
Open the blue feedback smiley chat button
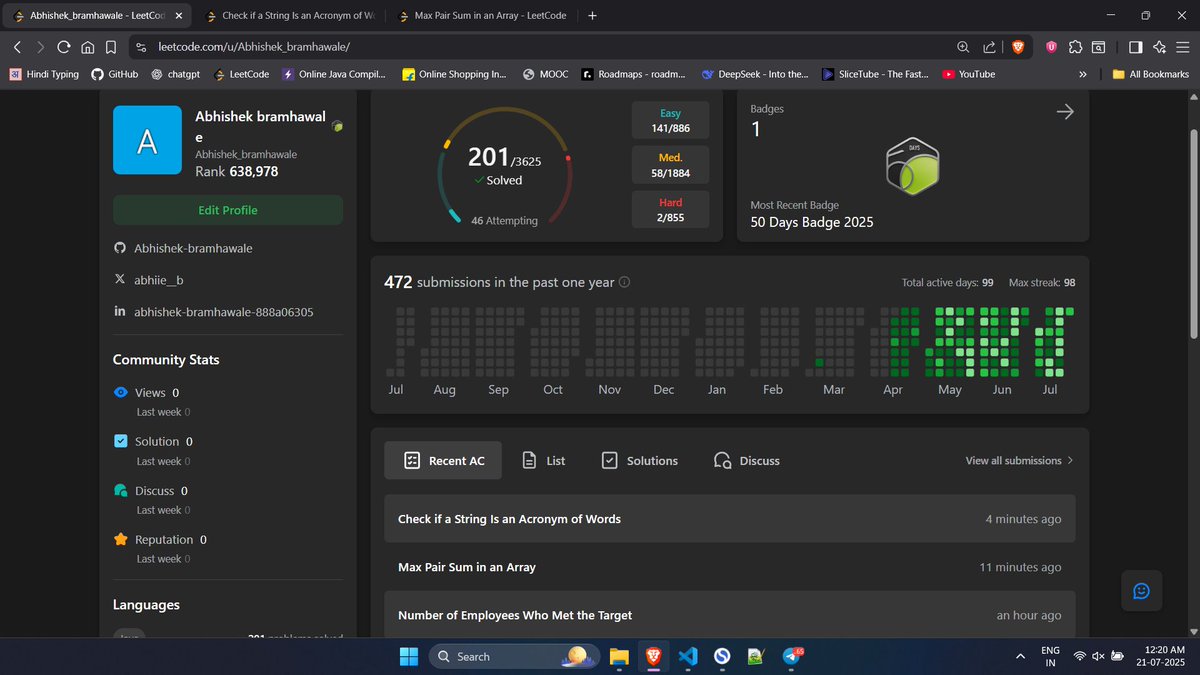pyautogui.click(x=1141, y=591)
